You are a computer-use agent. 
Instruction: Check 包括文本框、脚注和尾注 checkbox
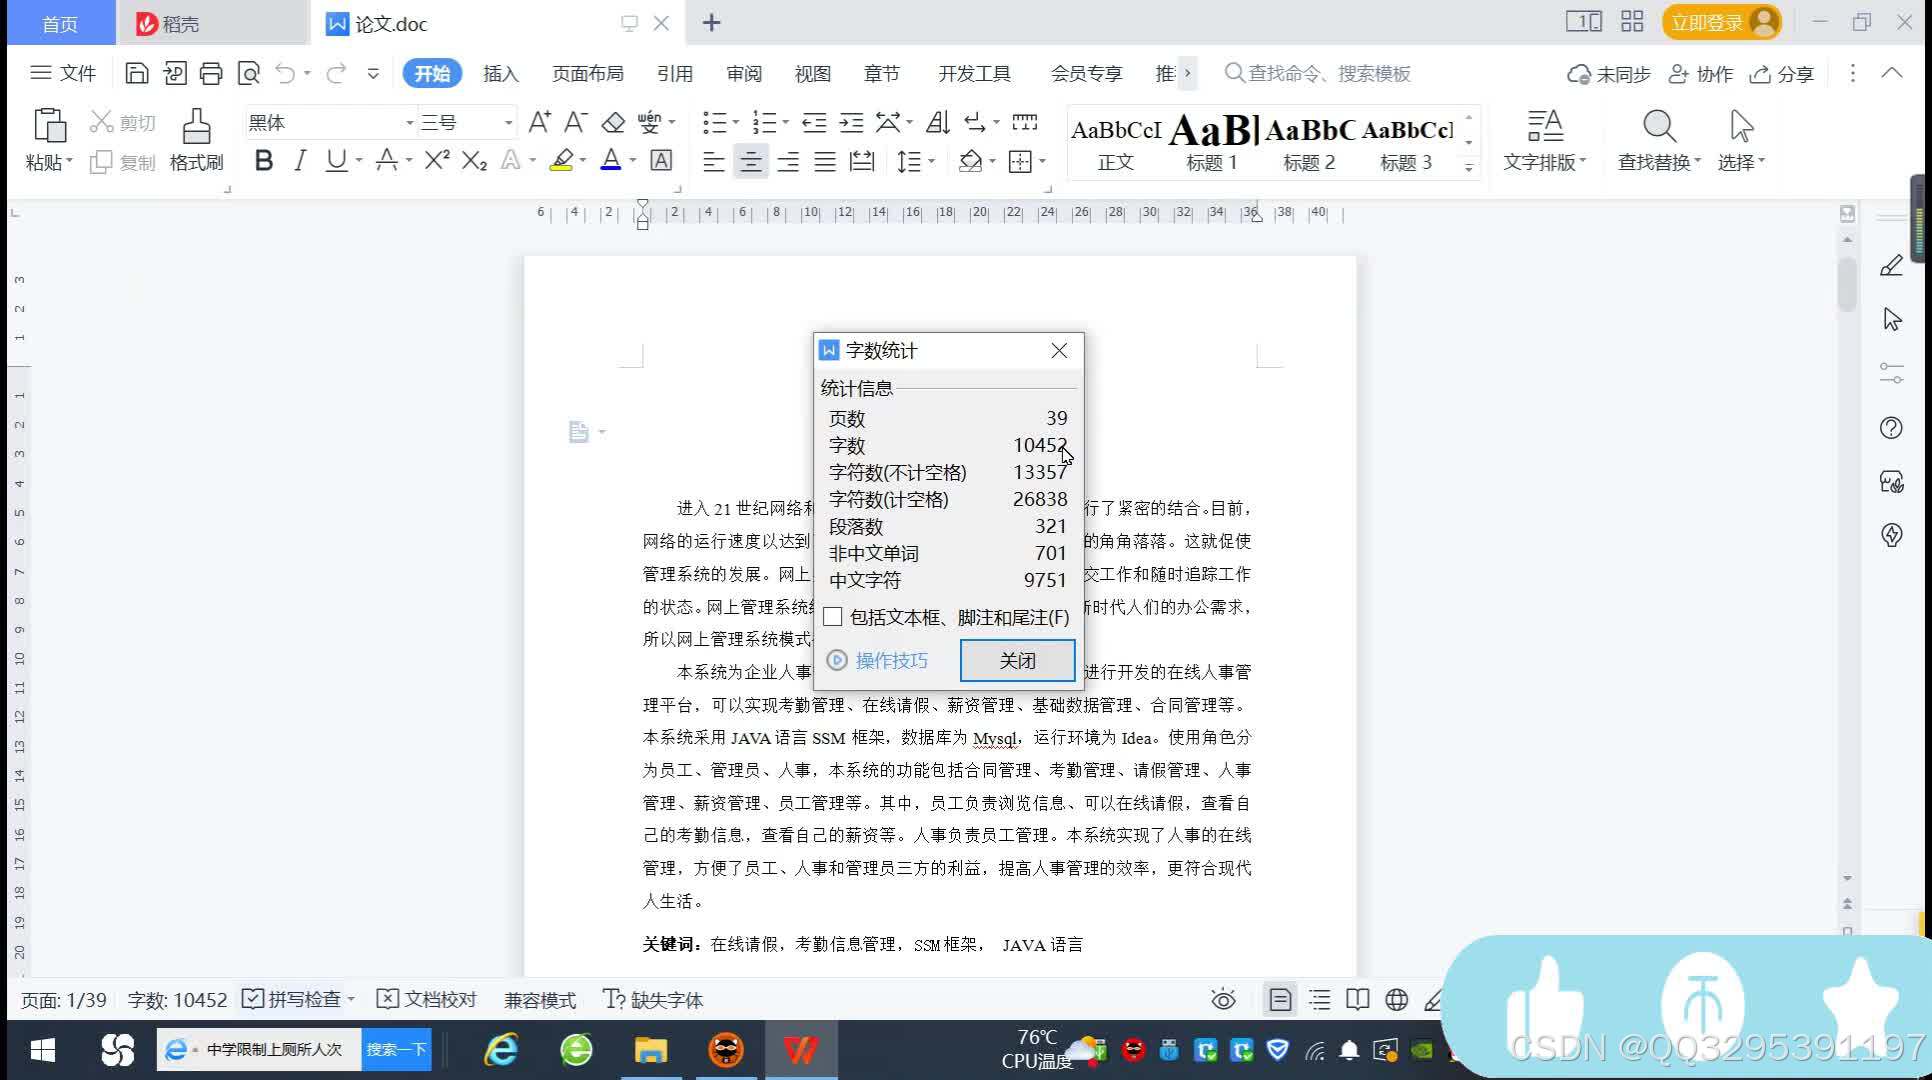833,617
